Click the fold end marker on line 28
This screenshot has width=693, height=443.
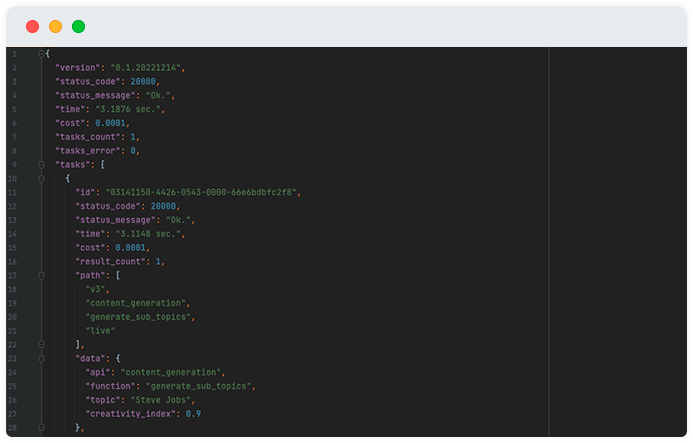click(x=41, y=428)
